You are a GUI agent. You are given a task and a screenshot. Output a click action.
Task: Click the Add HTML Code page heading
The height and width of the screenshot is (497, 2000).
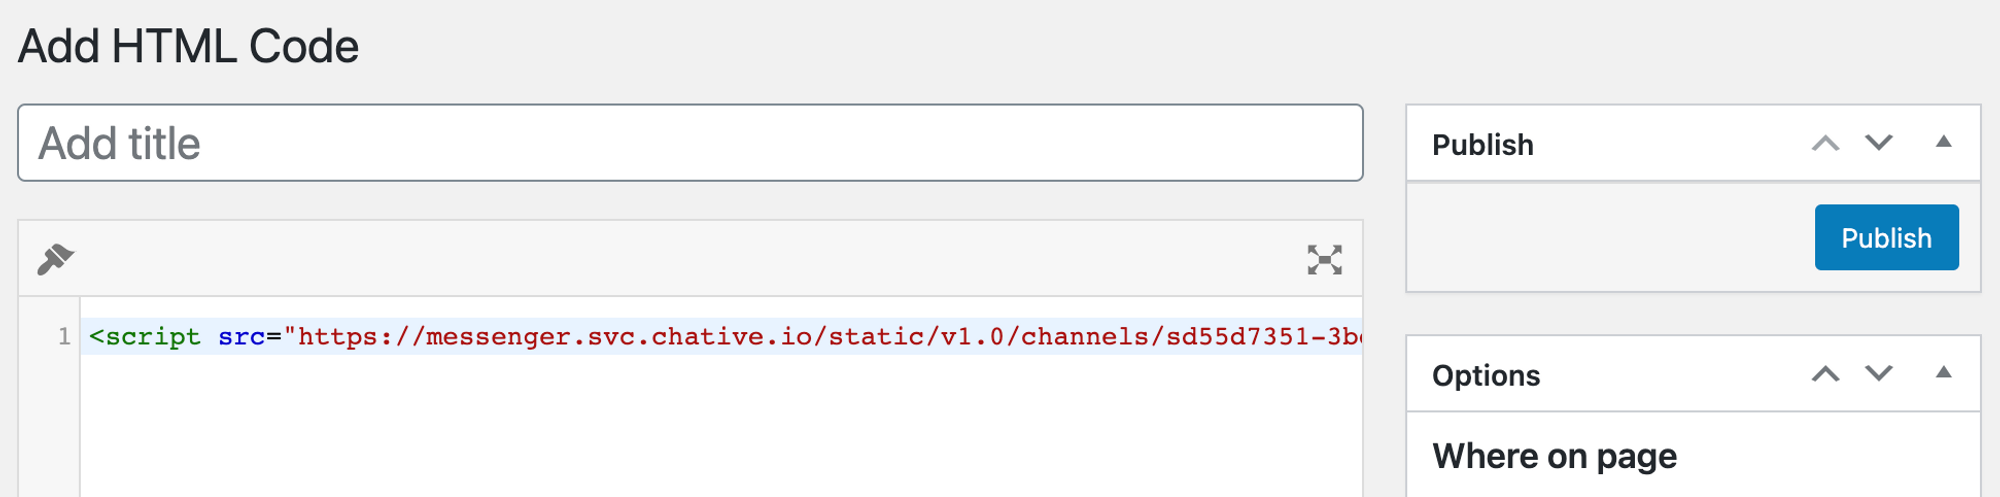tap(188, 47)
